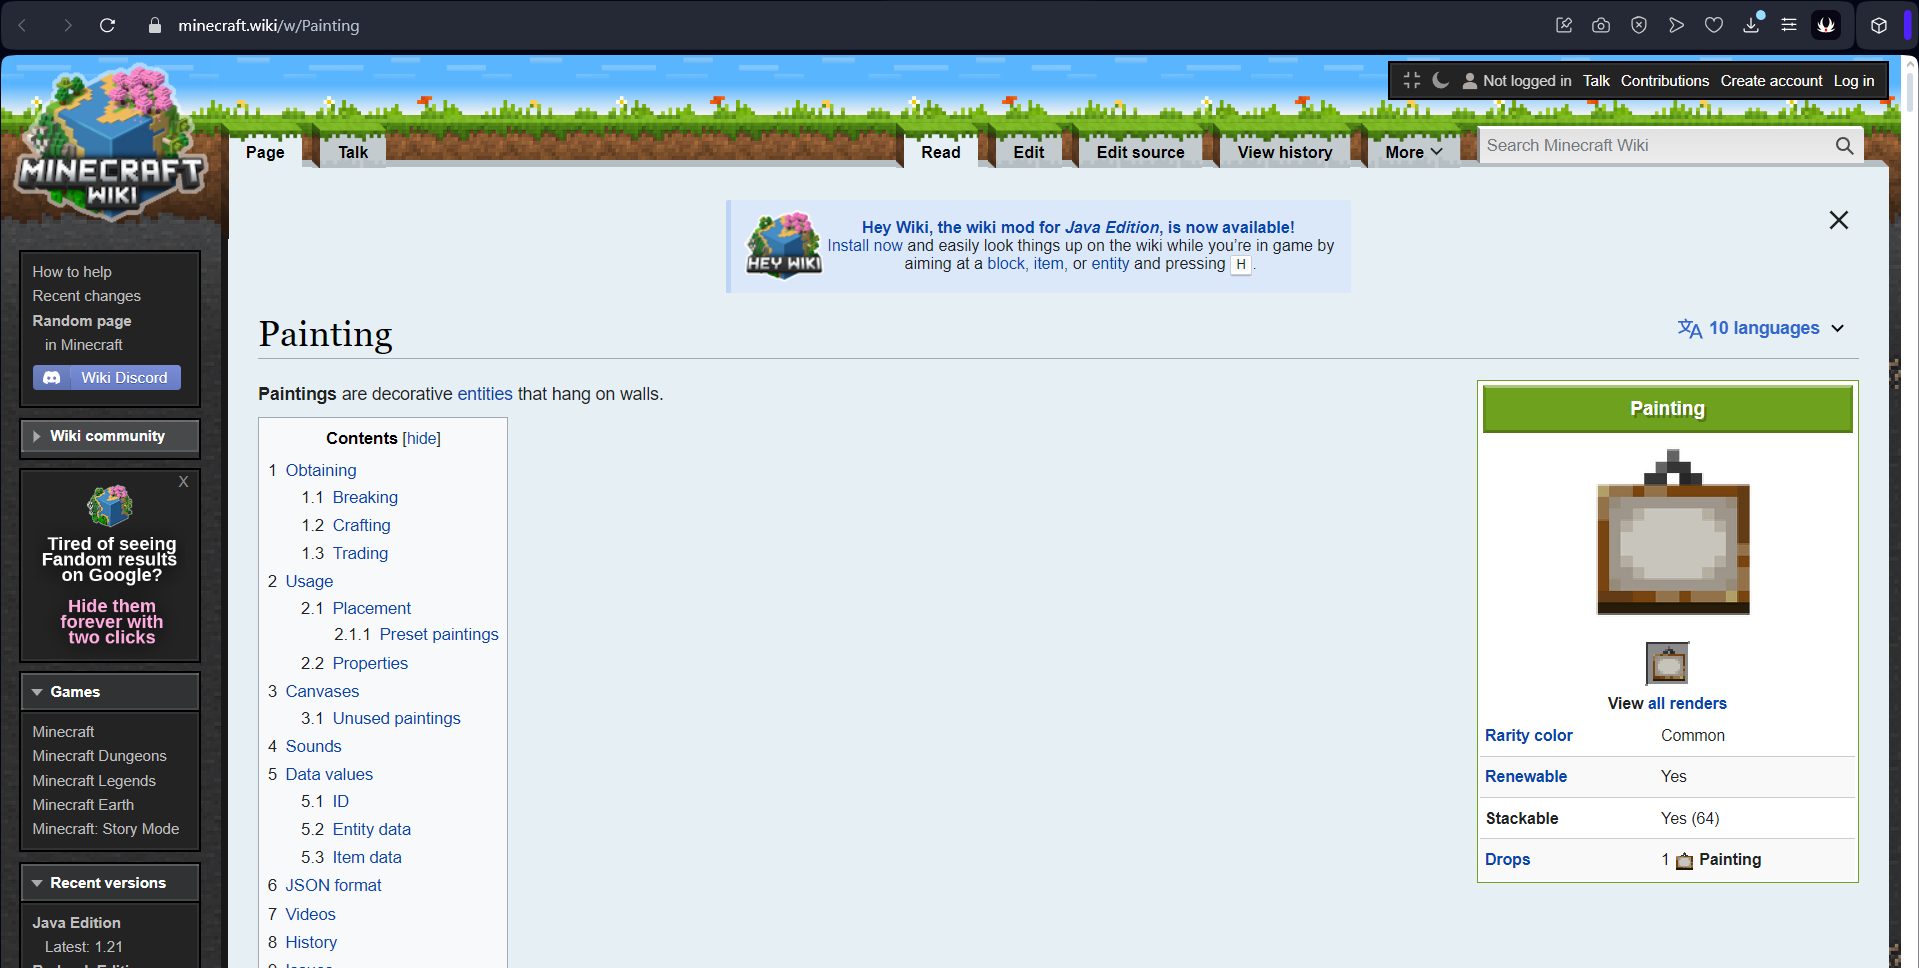Go back in the browser

pyautogui.click(x=23, y=25)
